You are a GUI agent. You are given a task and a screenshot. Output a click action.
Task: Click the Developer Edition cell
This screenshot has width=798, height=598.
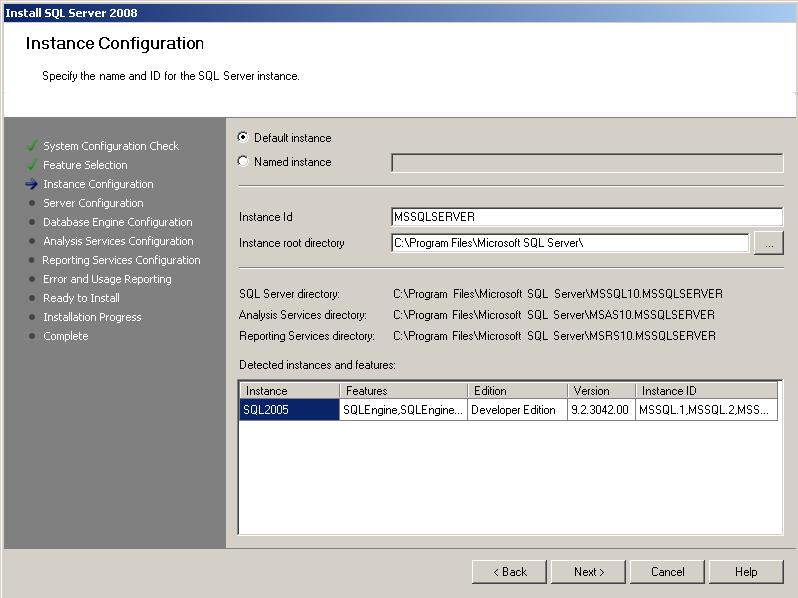[517, 410]
